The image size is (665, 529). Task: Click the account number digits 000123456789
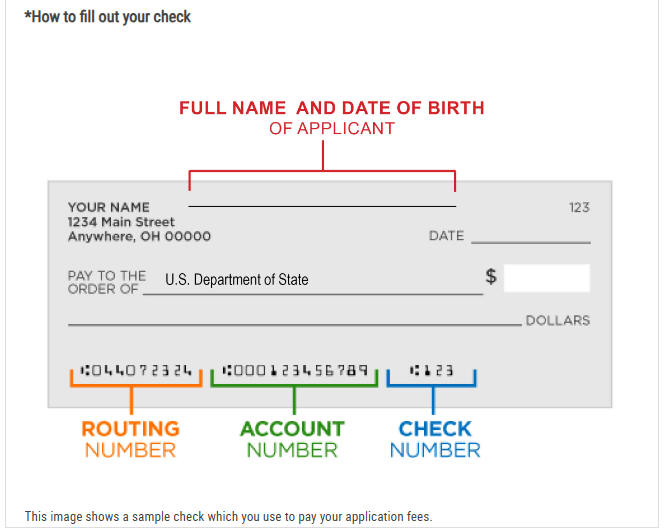296,370
